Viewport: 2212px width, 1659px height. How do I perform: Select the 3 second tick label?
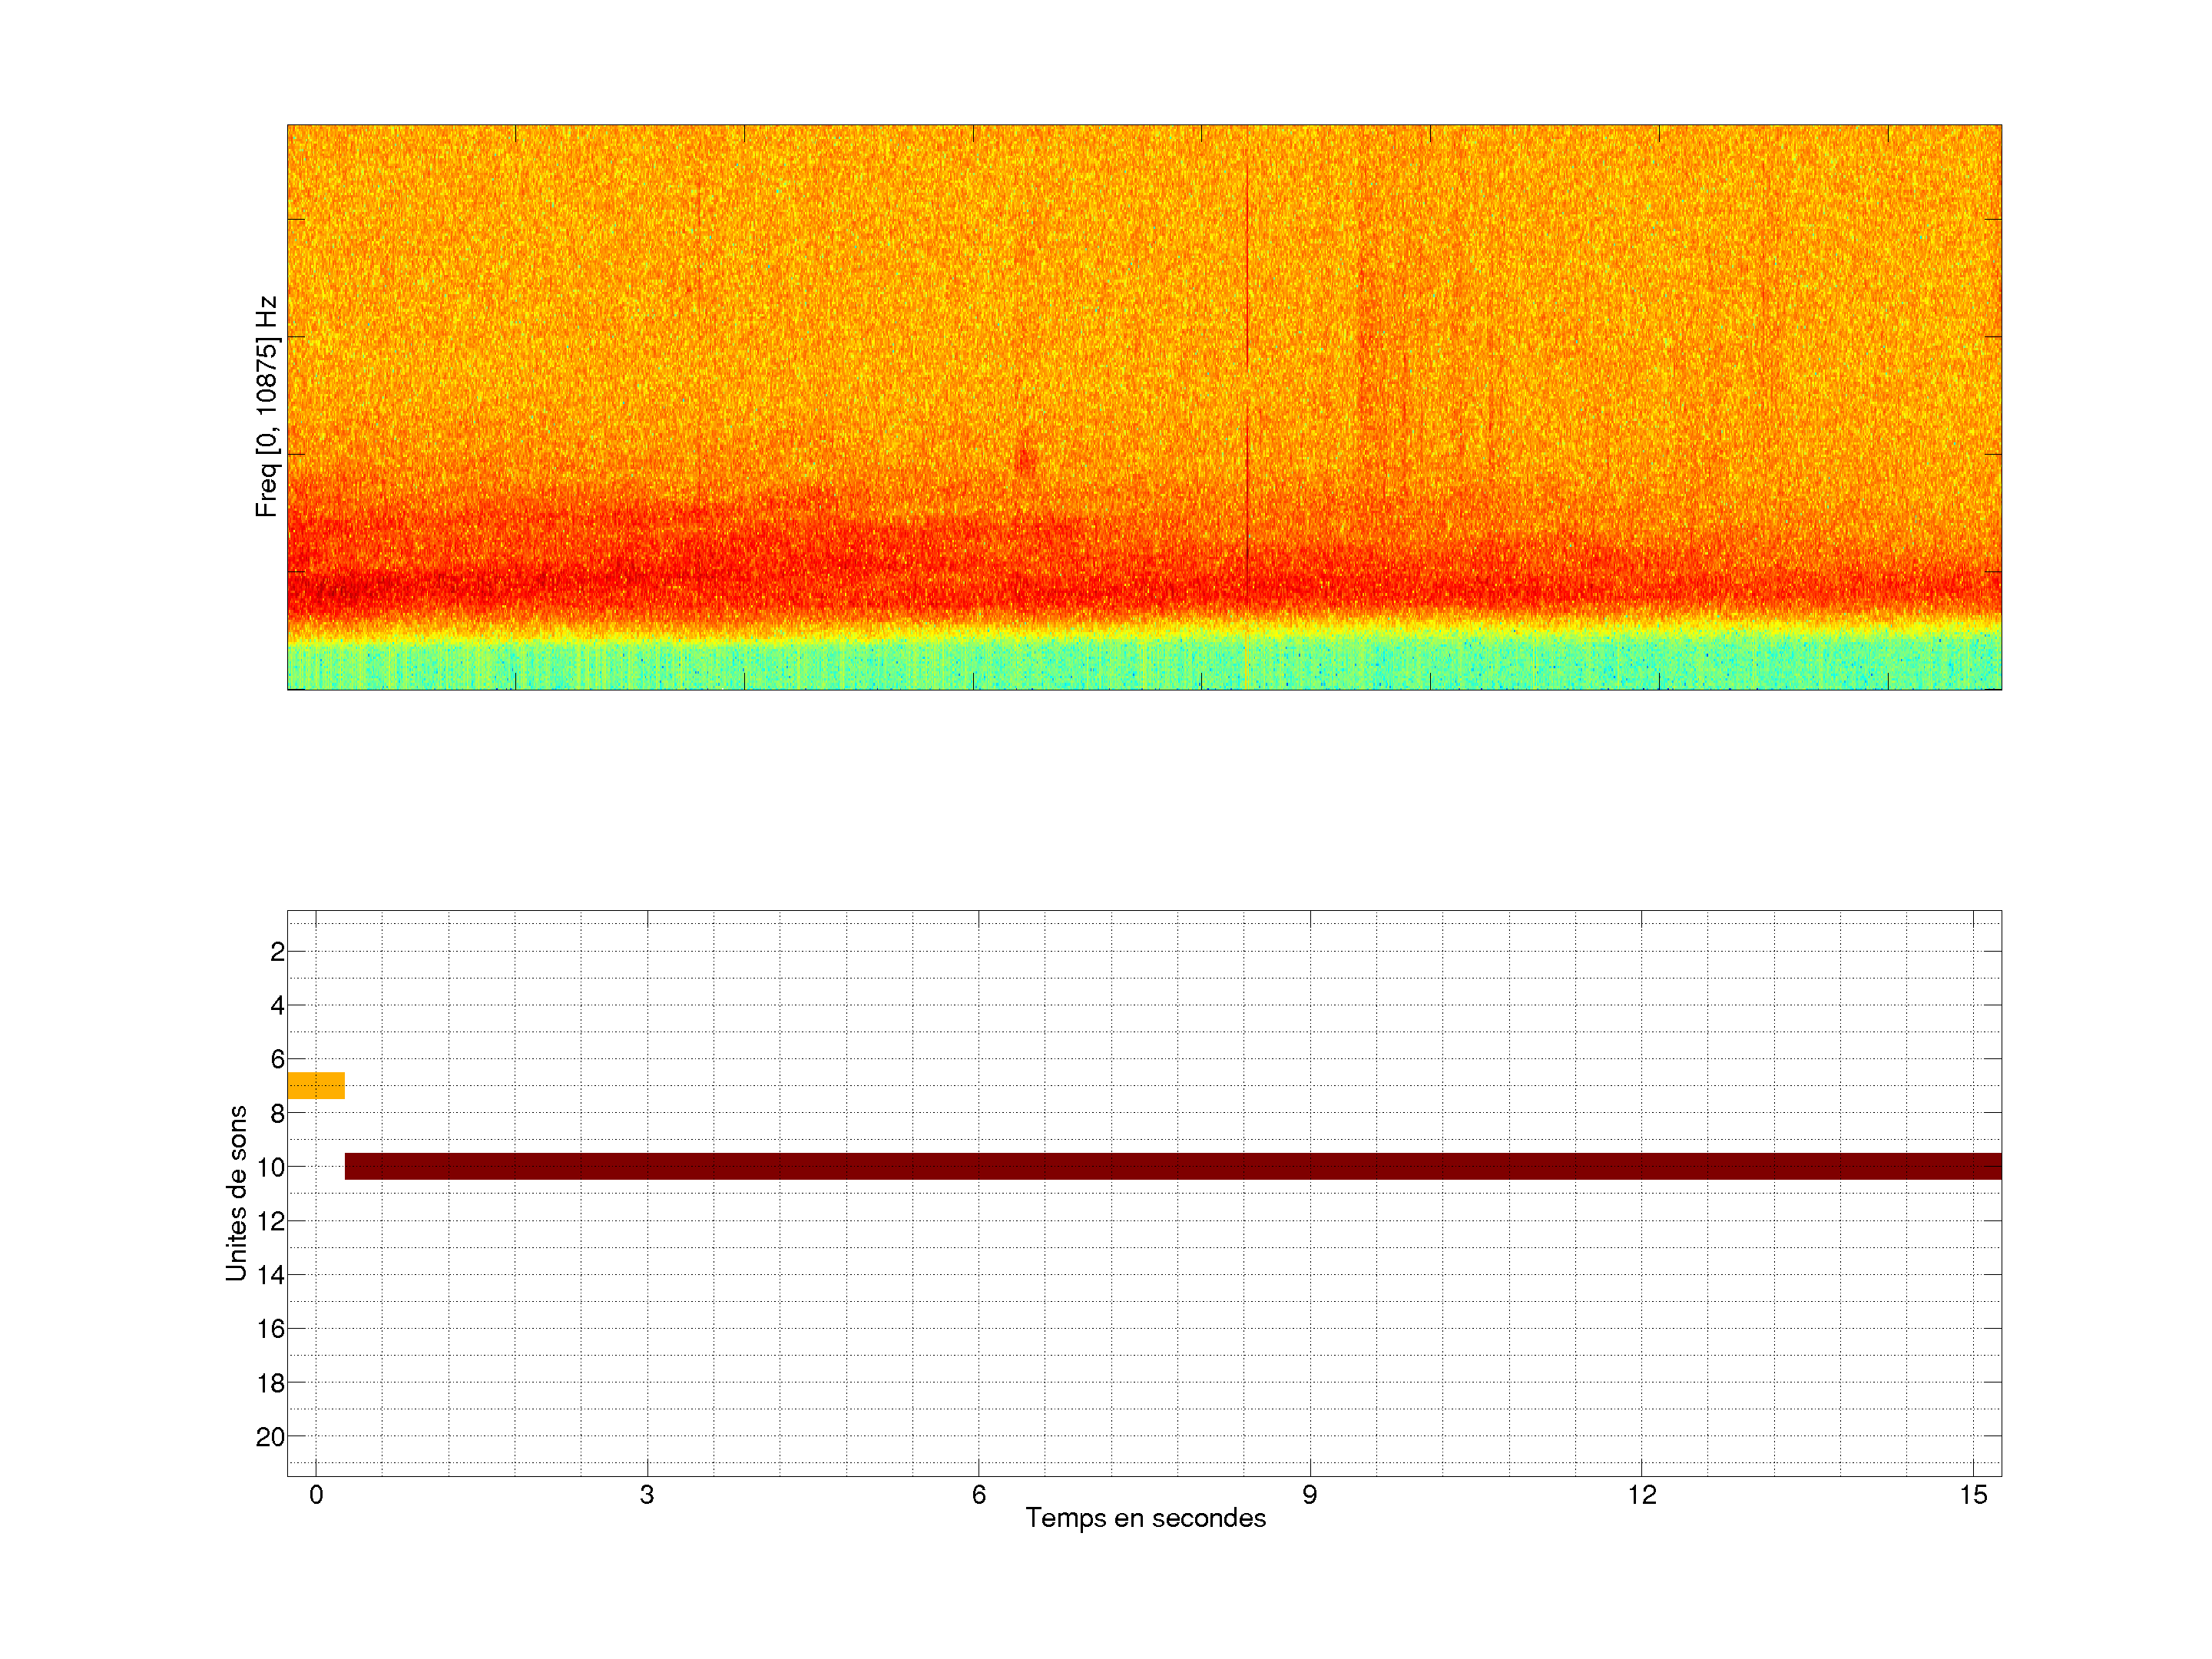[x=647, y=1495]
